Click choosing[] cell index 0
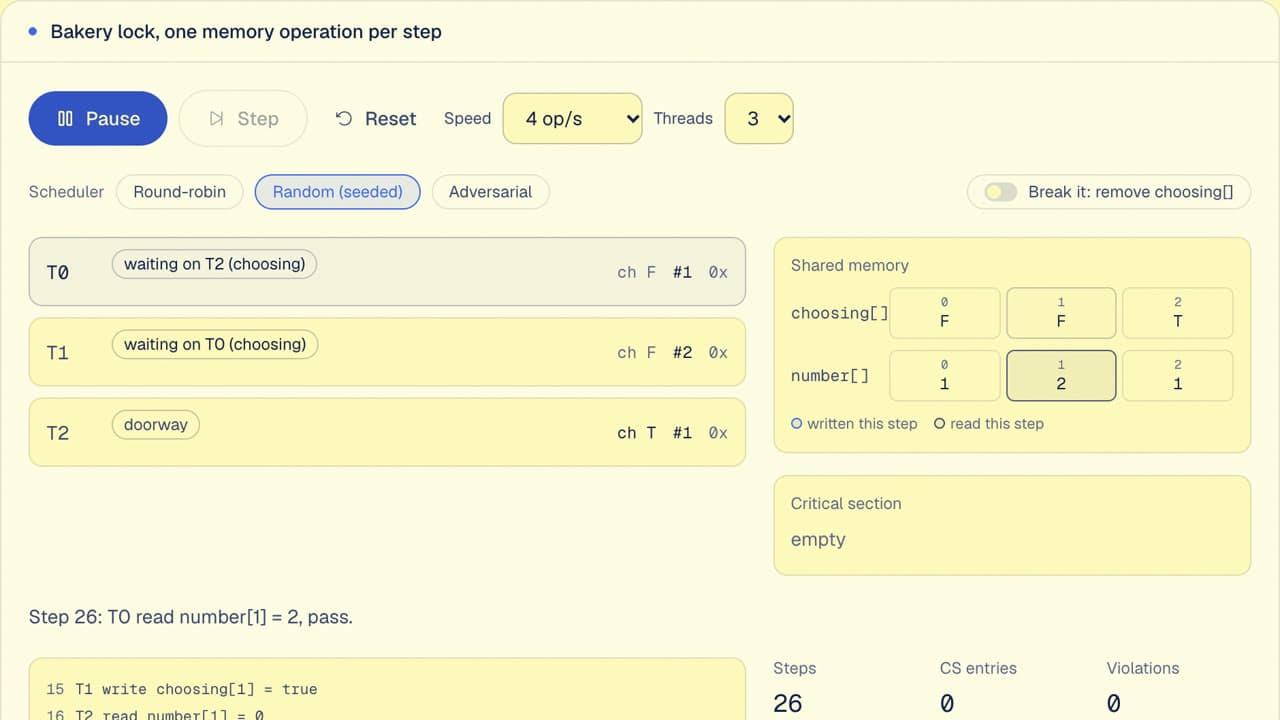 944,313
